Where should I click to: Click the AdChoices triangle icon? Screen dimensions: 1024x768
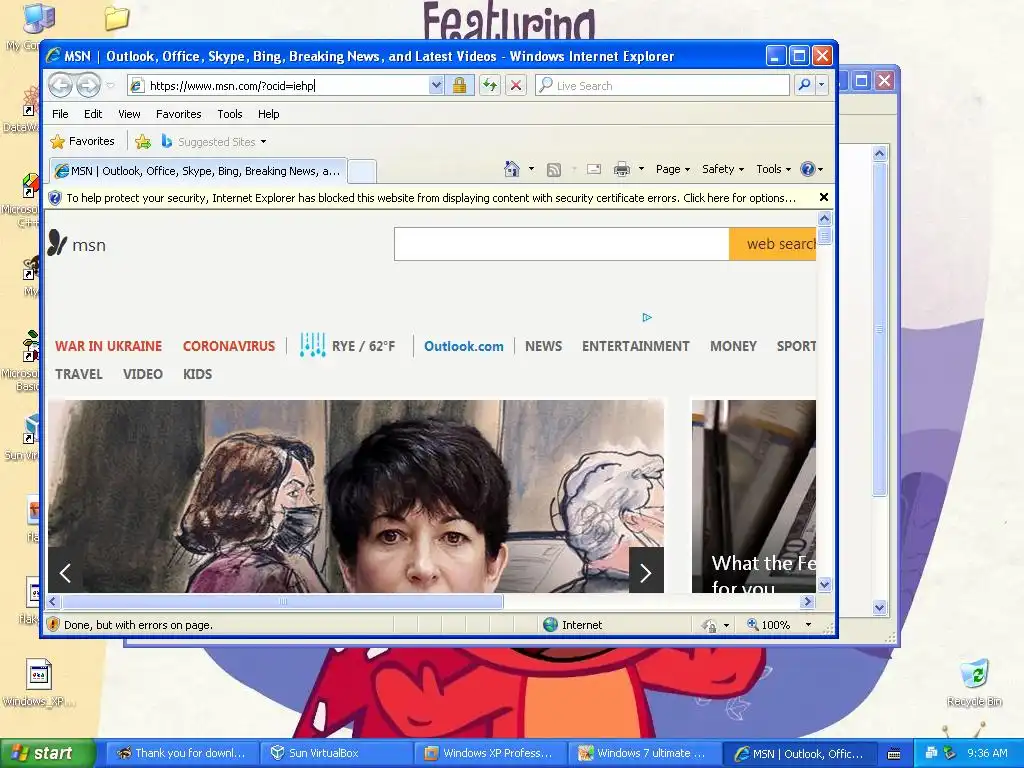[647, 317]
